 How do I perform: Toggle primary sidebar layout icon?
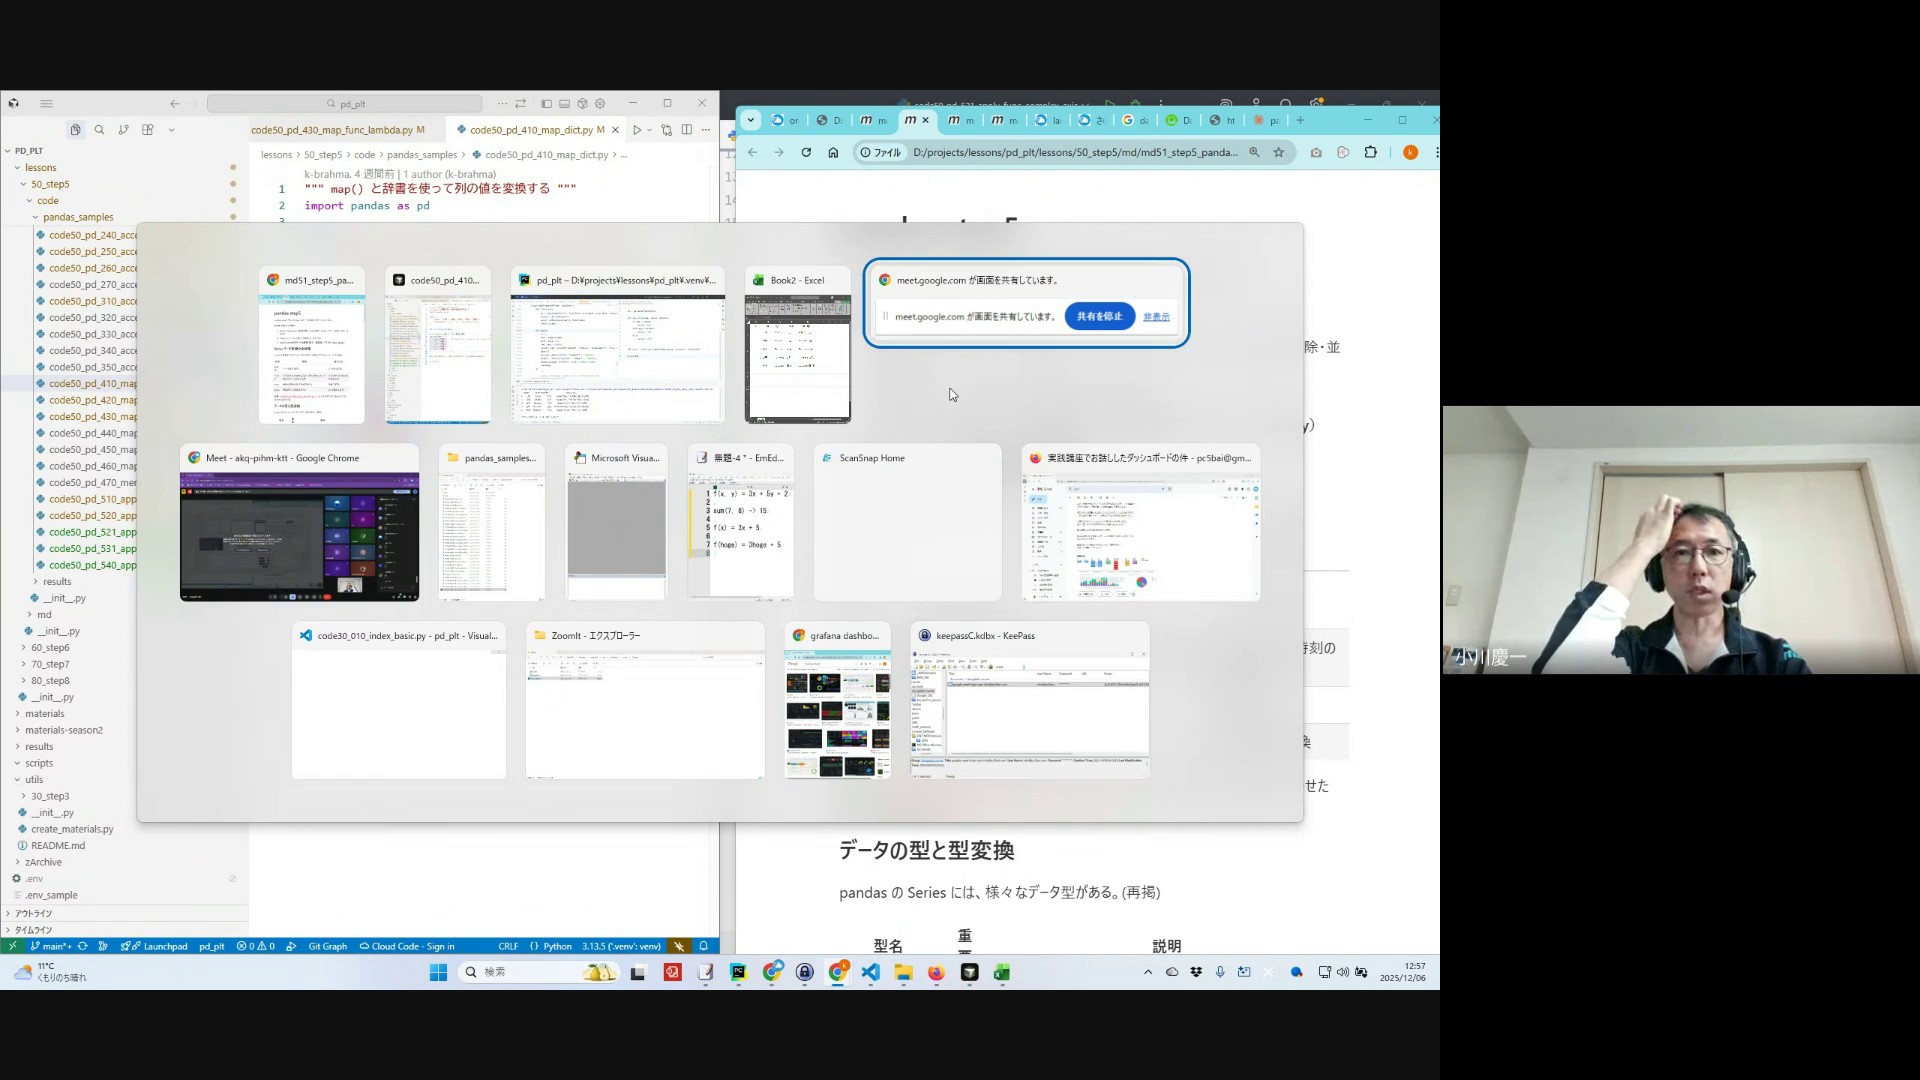546,104
